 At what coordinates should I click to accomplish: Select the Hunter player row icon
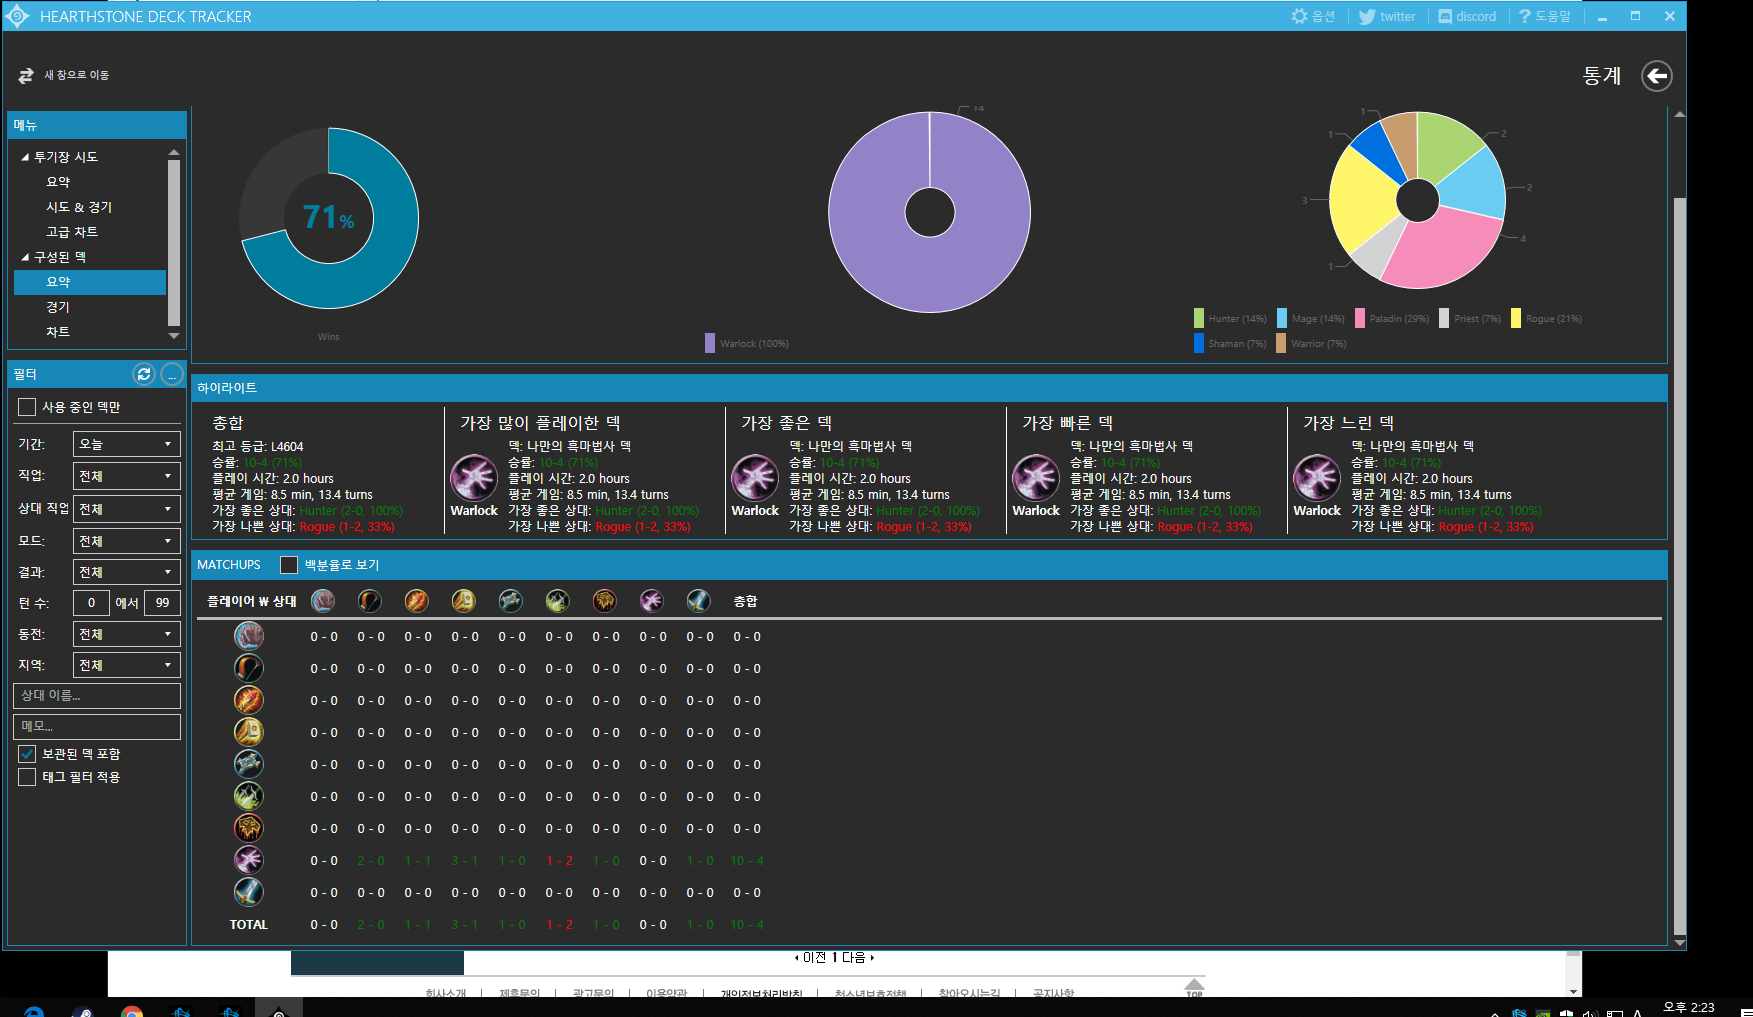click(249, 668)
